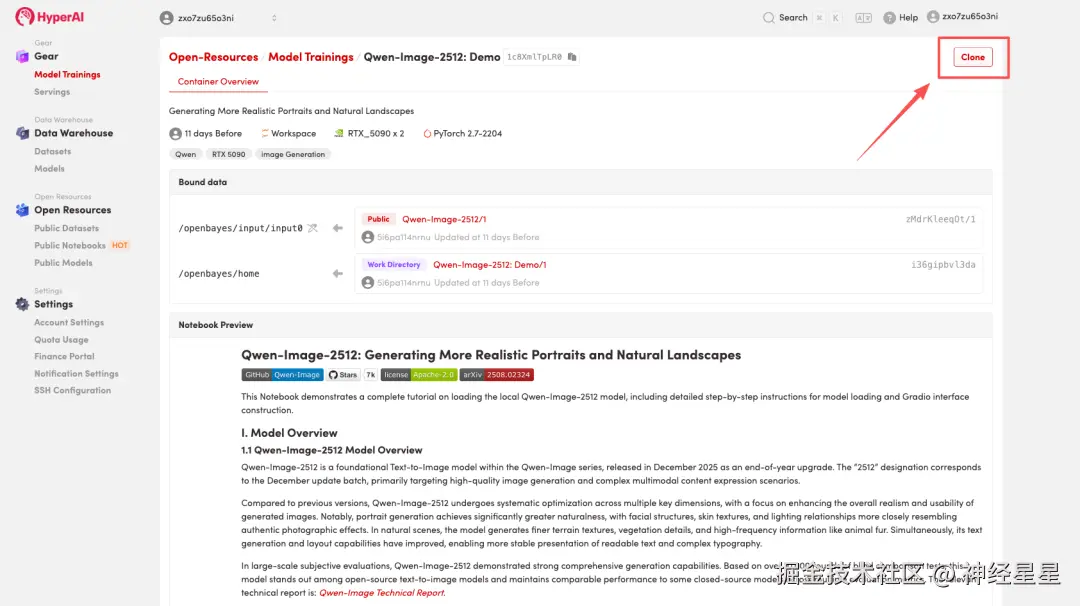1080x606 pixels.
Task: Click the Help question mark icon
Action: pos(889,18)
